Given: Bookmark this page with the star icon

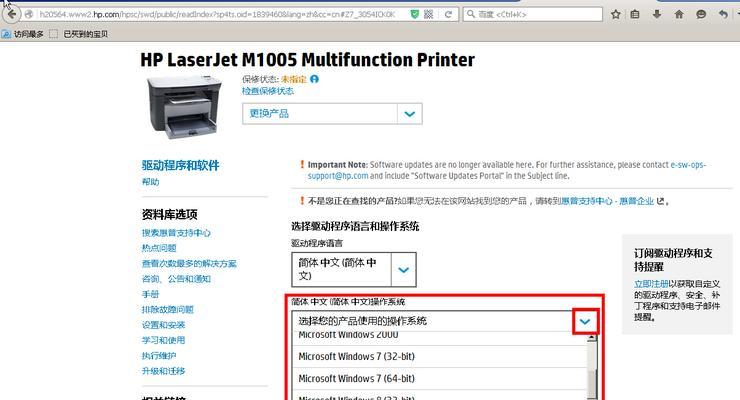Looking at the screenshot, I should click(615, 14).
